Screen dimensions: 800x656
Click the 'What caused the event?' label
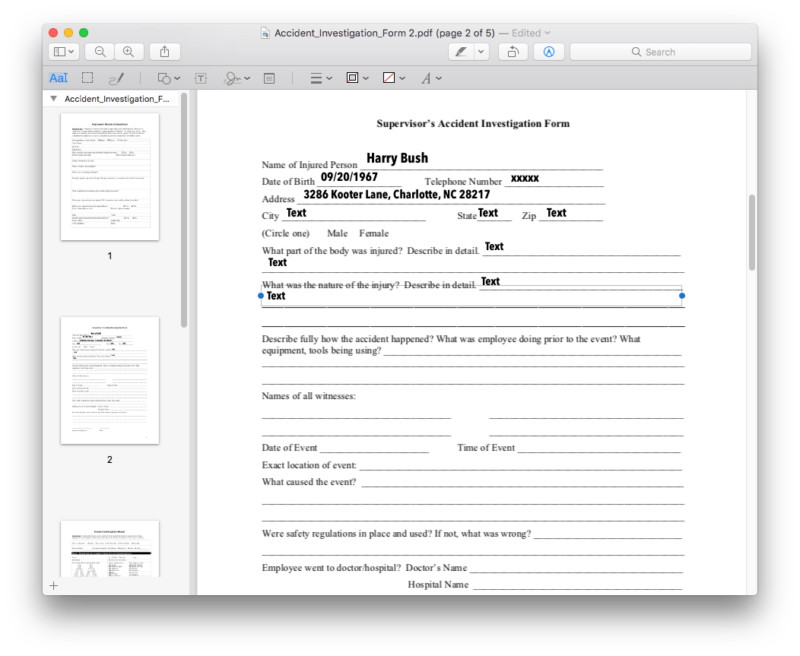[309, 482]
